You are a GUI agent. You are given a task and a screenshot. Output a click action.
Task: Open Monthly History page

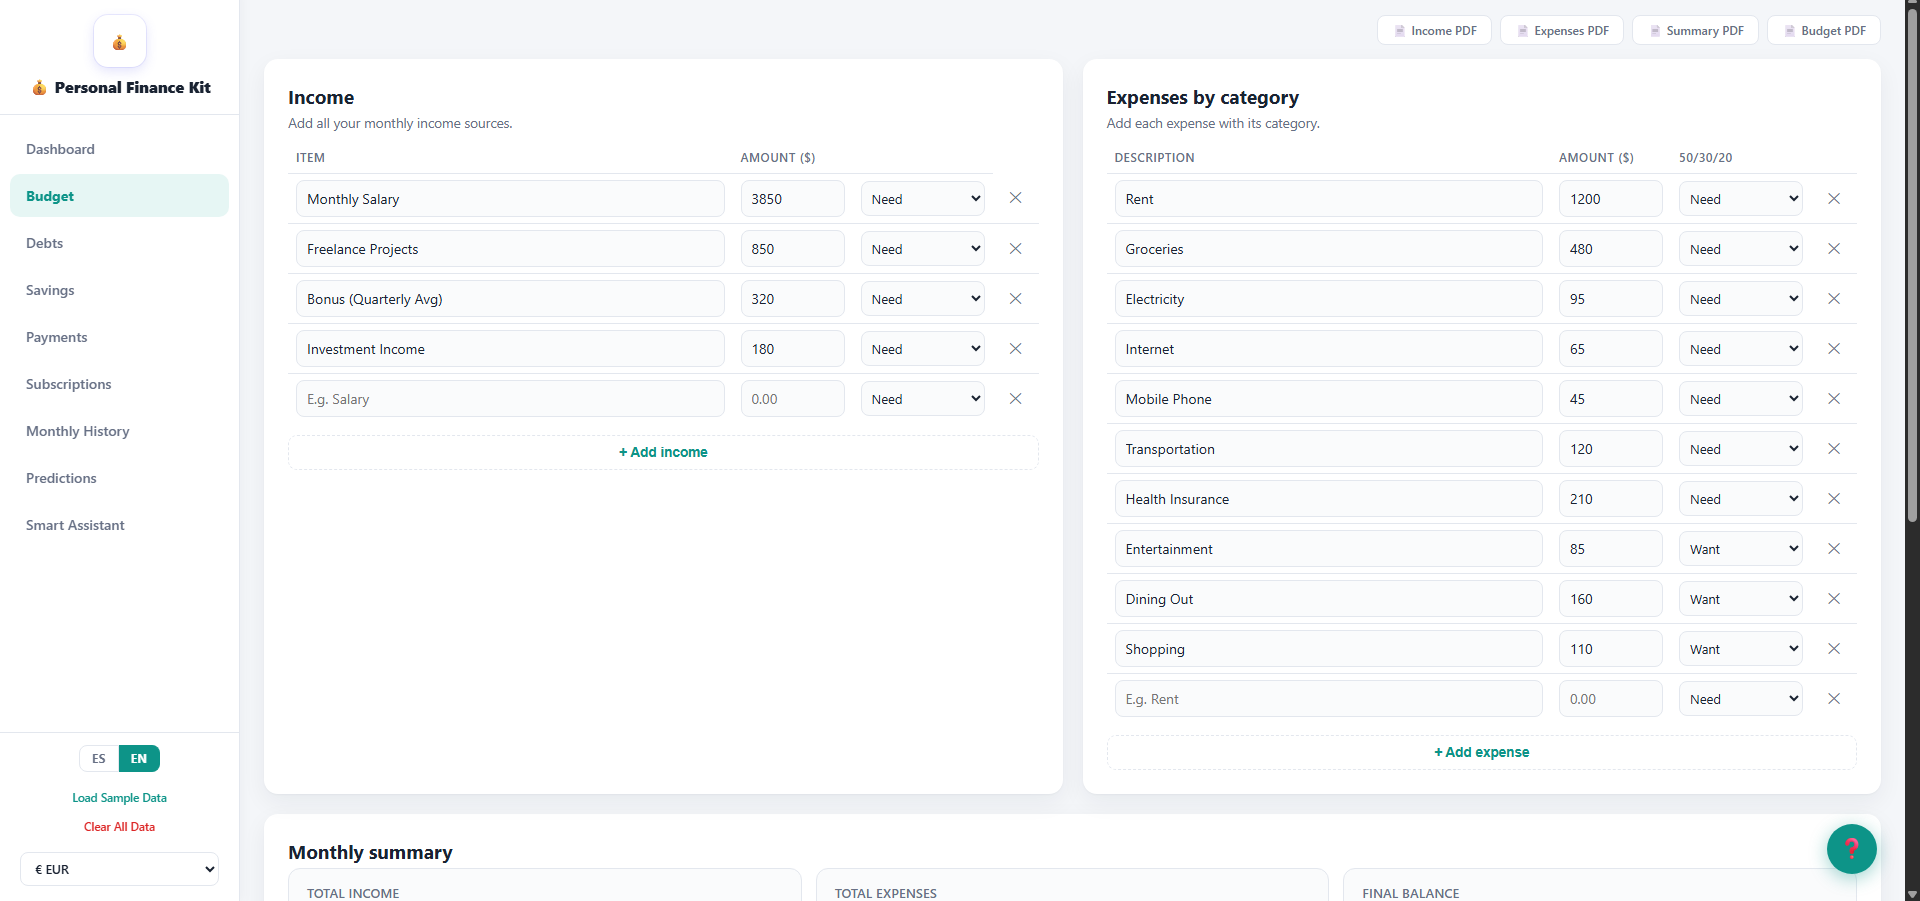click(x=119, y=431)
